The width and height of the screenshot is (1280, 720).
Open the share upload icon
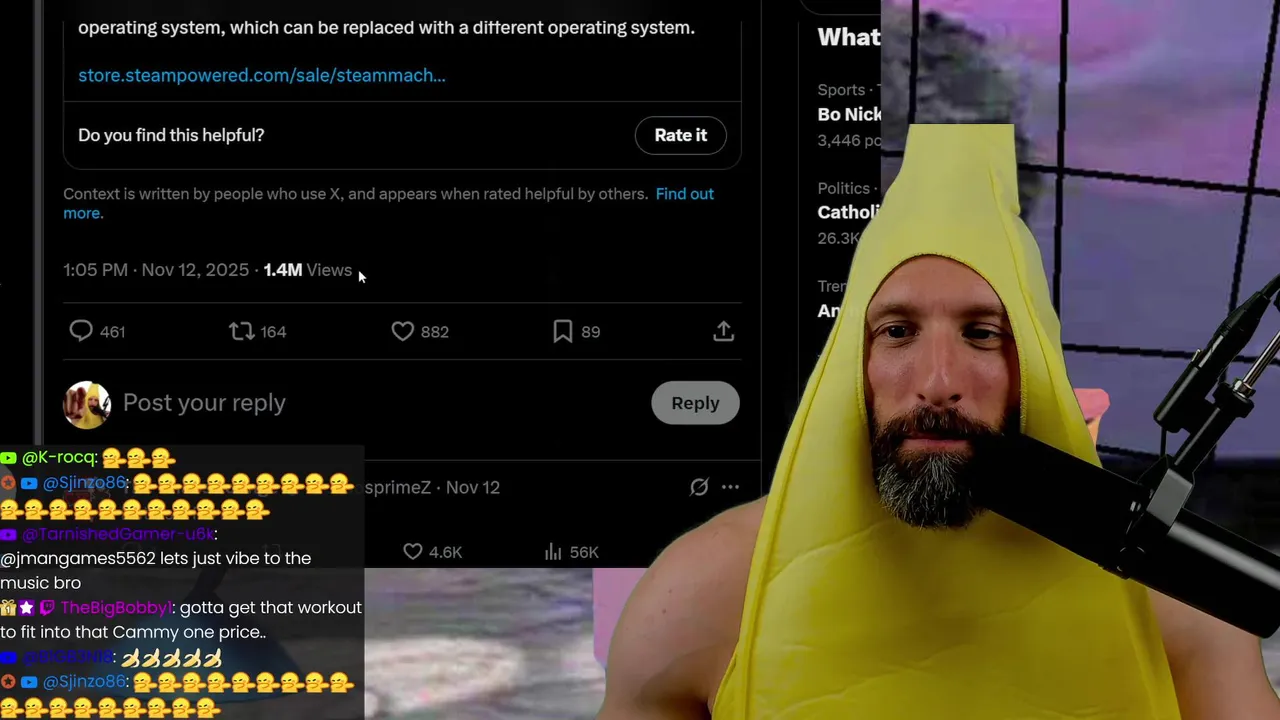[x=724, y=331]
